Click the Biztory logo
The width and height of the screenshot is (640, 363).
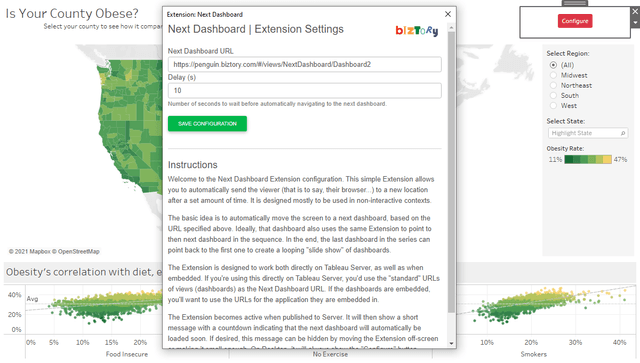[x=417, y=31]
